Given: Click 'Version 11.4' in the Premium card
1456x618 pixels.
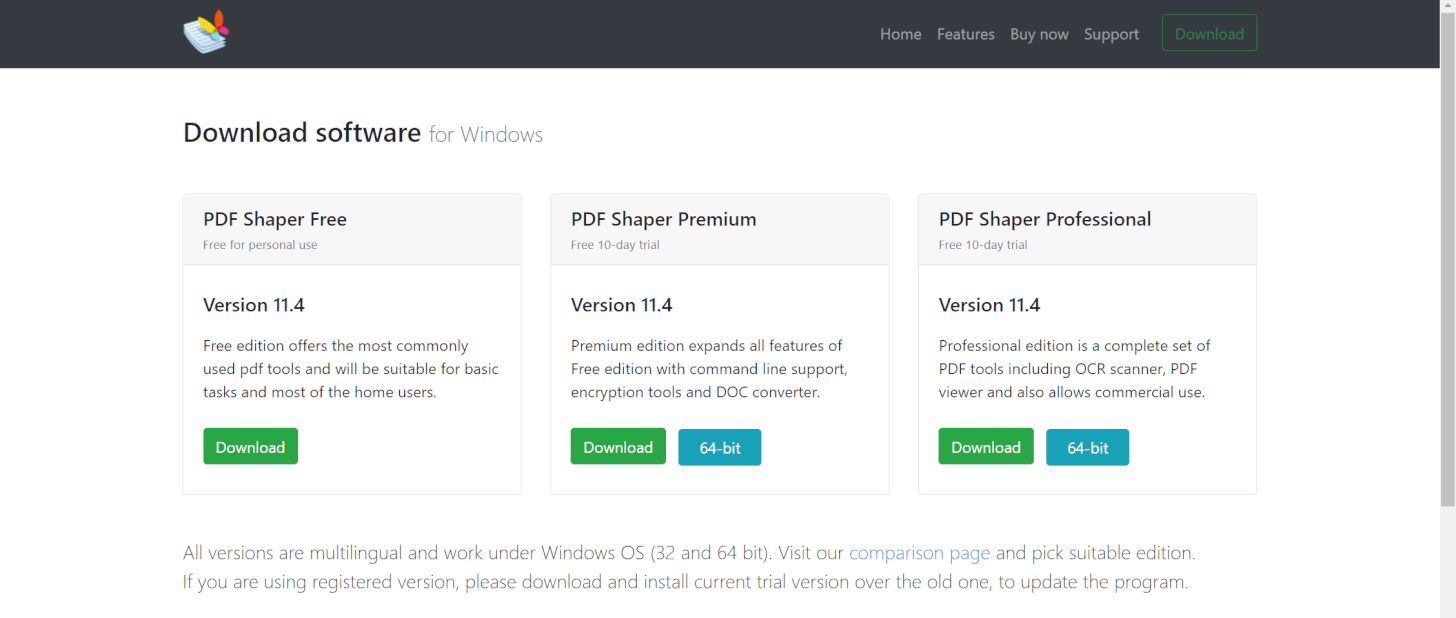Looking at the screenshot, I should point(622,305).
